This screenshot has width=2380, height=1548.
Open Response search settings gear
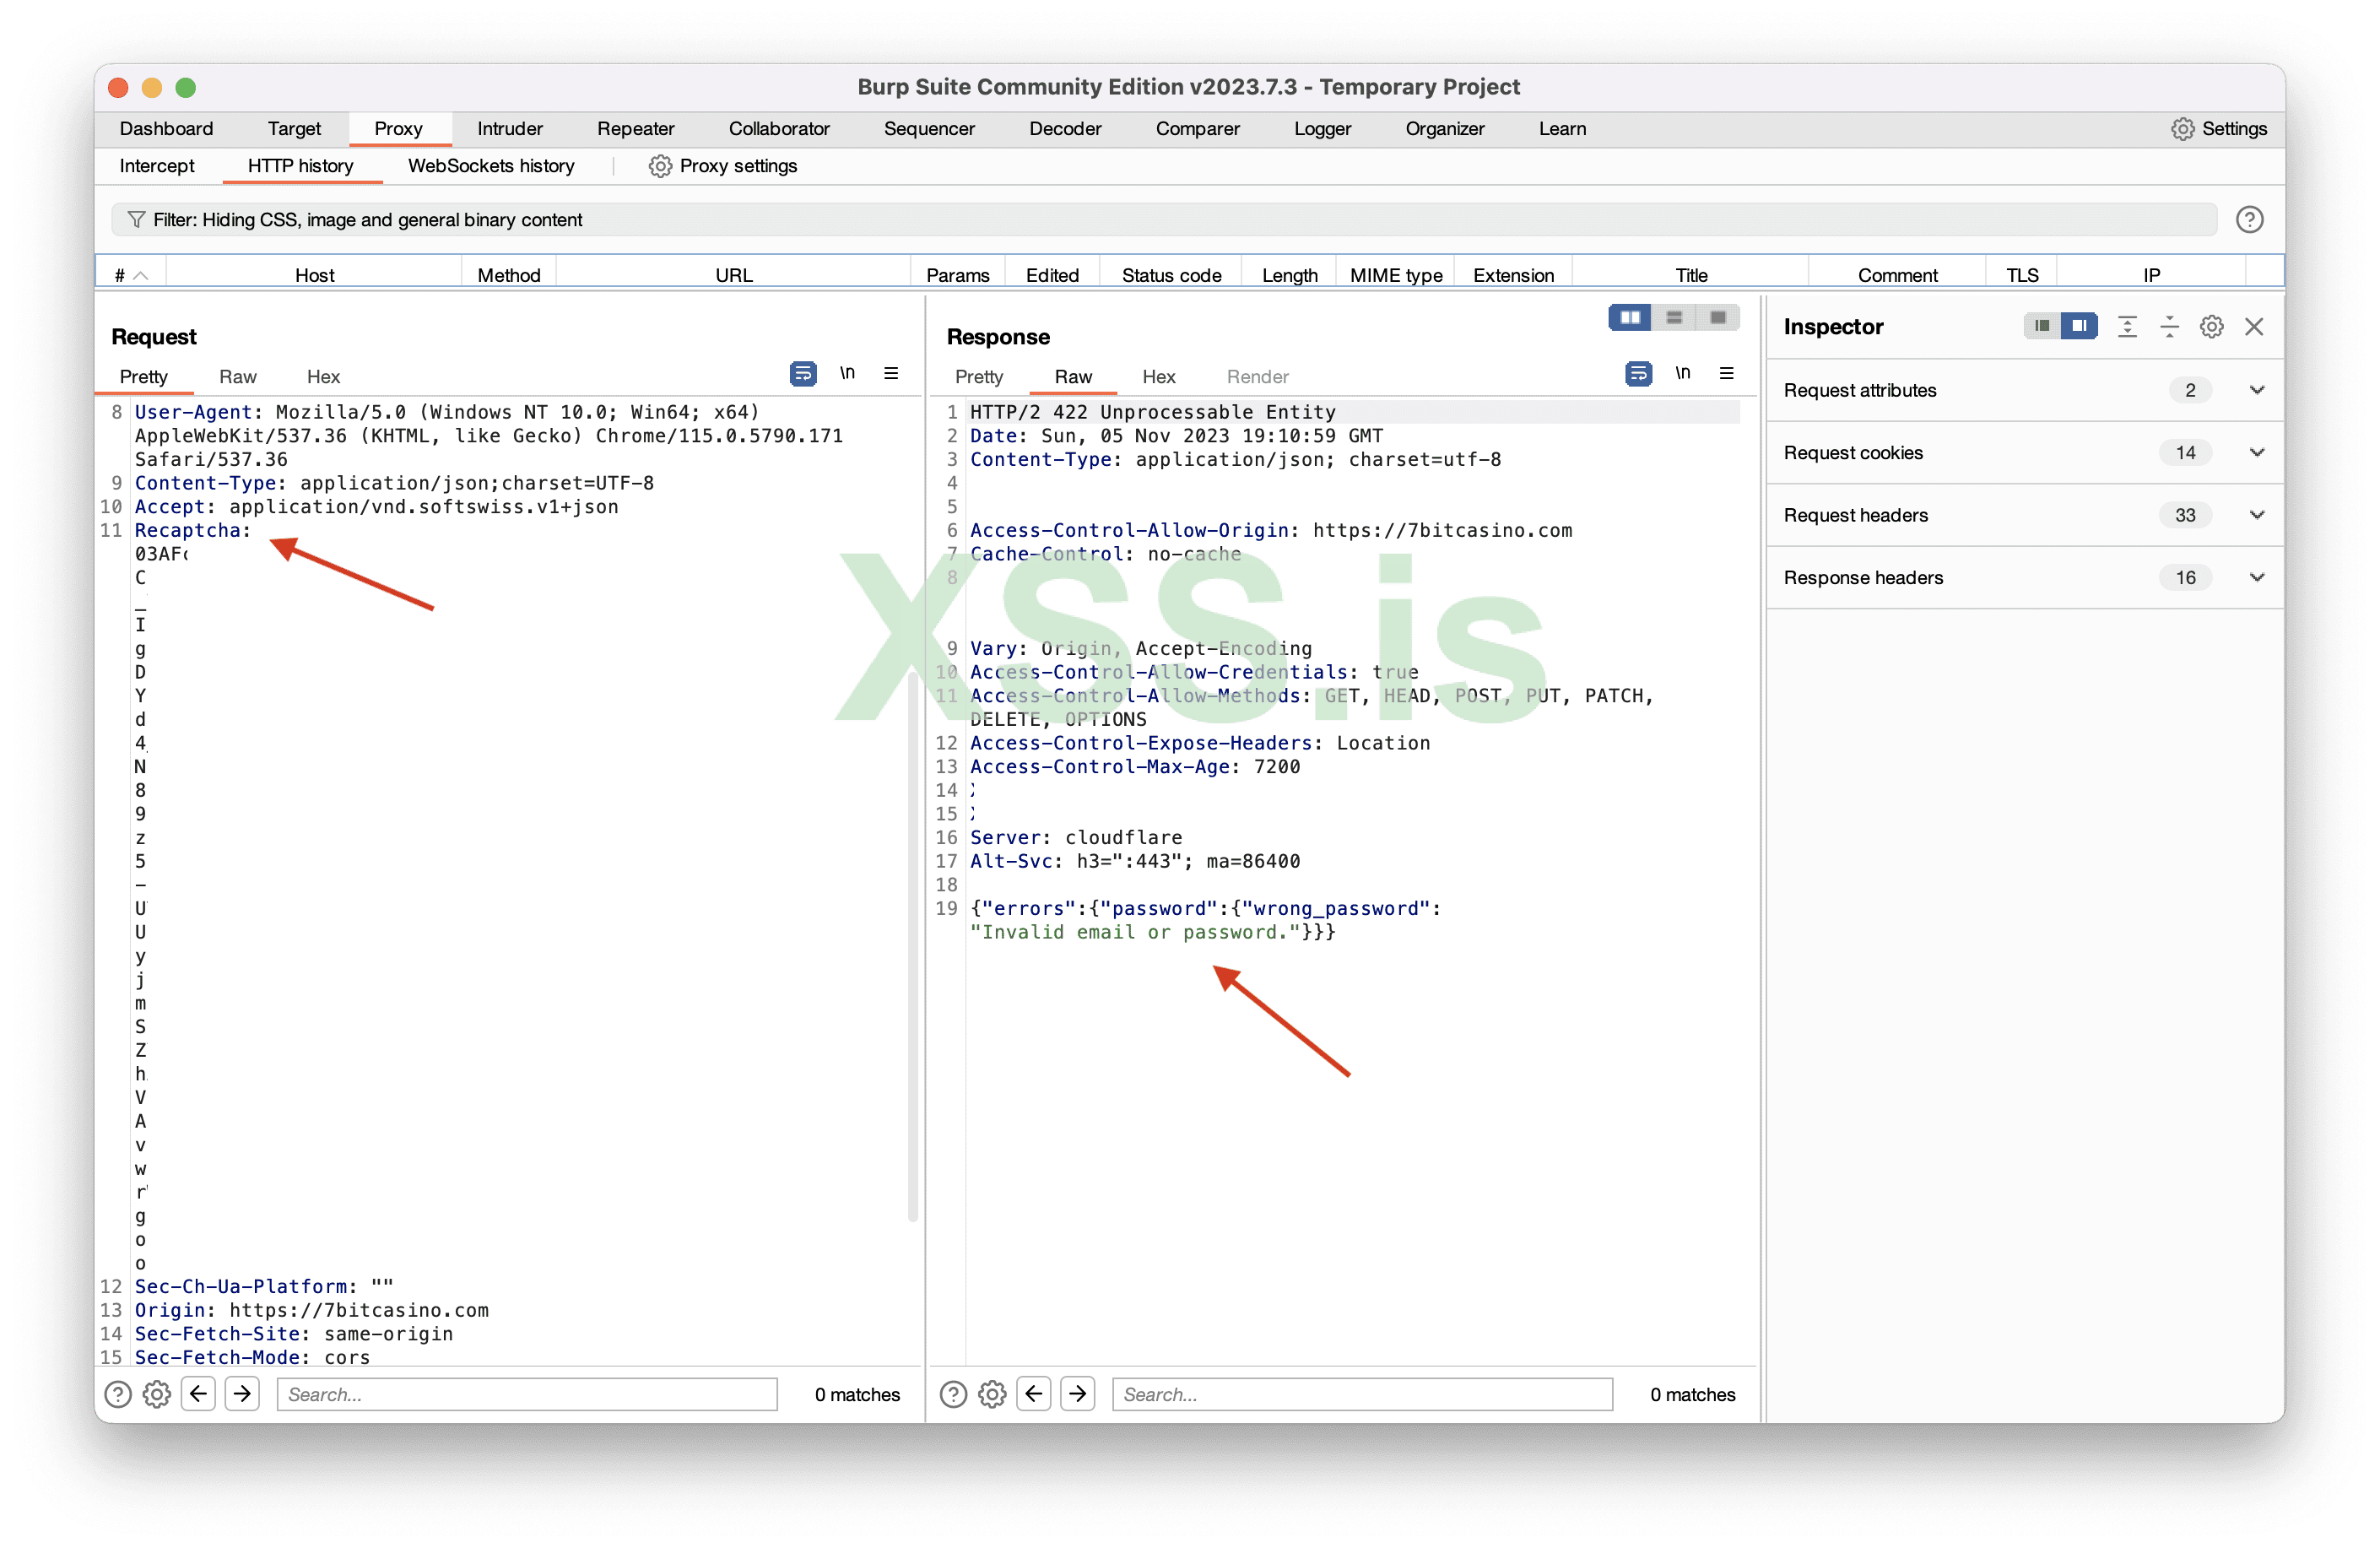(992, 1394)
